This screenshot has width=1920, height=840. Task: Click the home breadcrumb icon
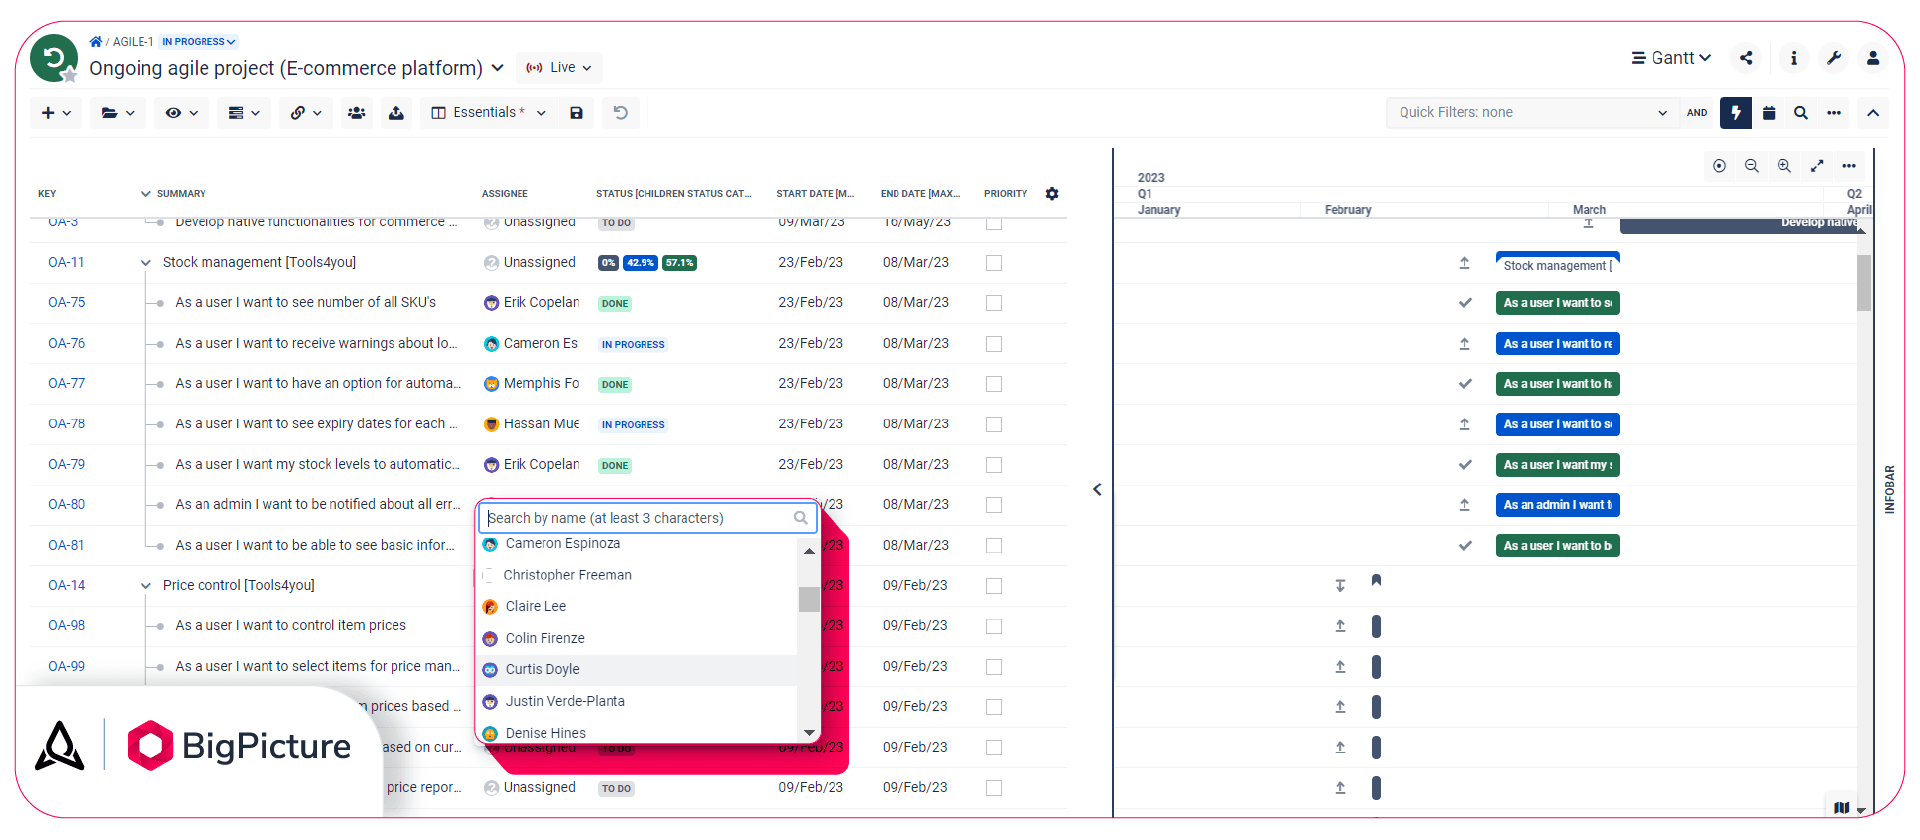(x=96, y=42)
